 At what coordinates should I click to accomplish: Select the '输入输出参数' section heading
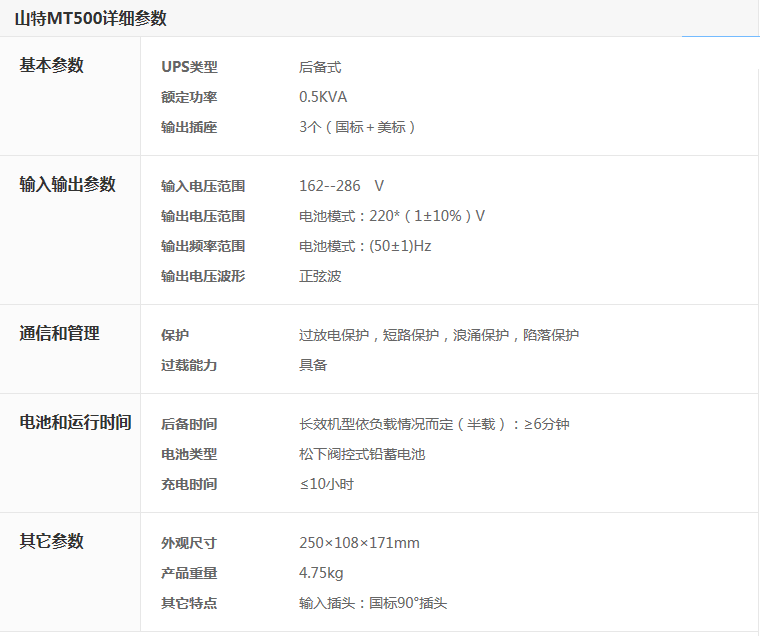(x=67, y=184)
